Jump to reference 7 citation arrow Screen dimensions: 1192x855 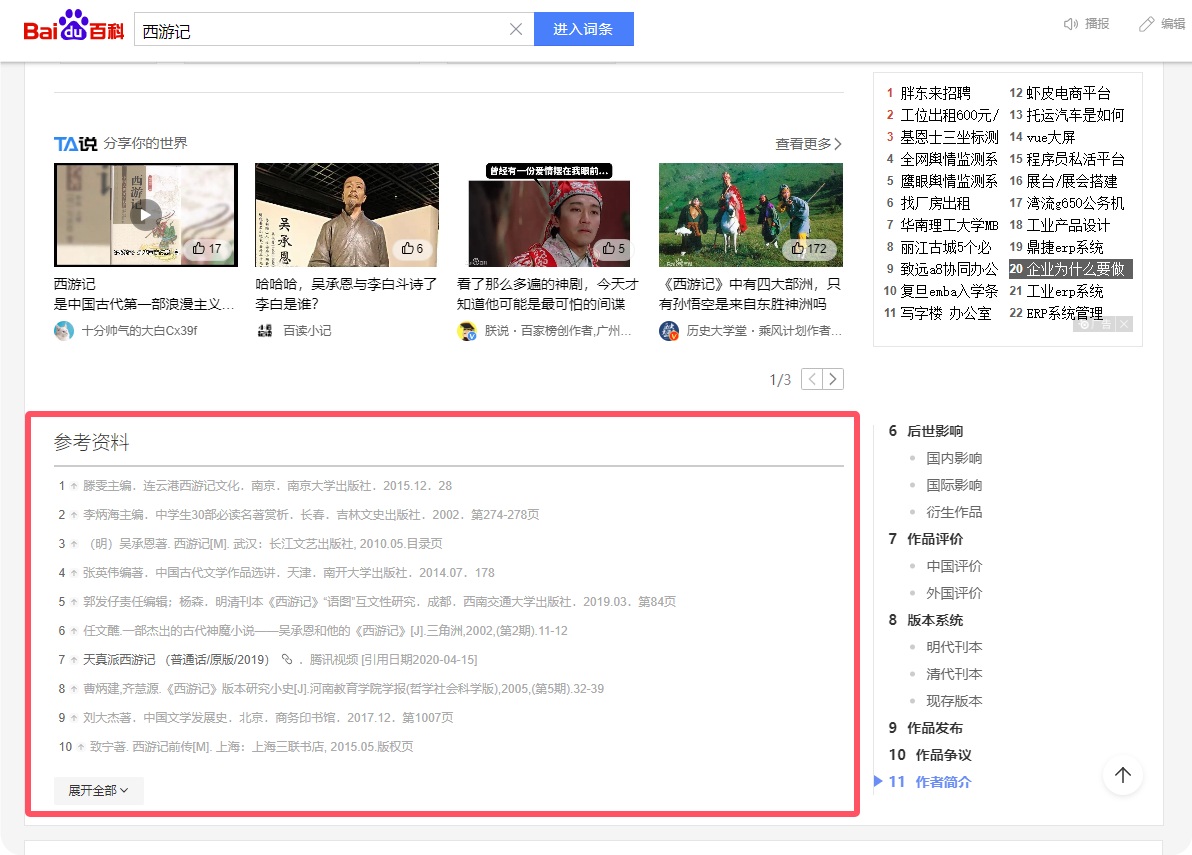click(74, 660)
